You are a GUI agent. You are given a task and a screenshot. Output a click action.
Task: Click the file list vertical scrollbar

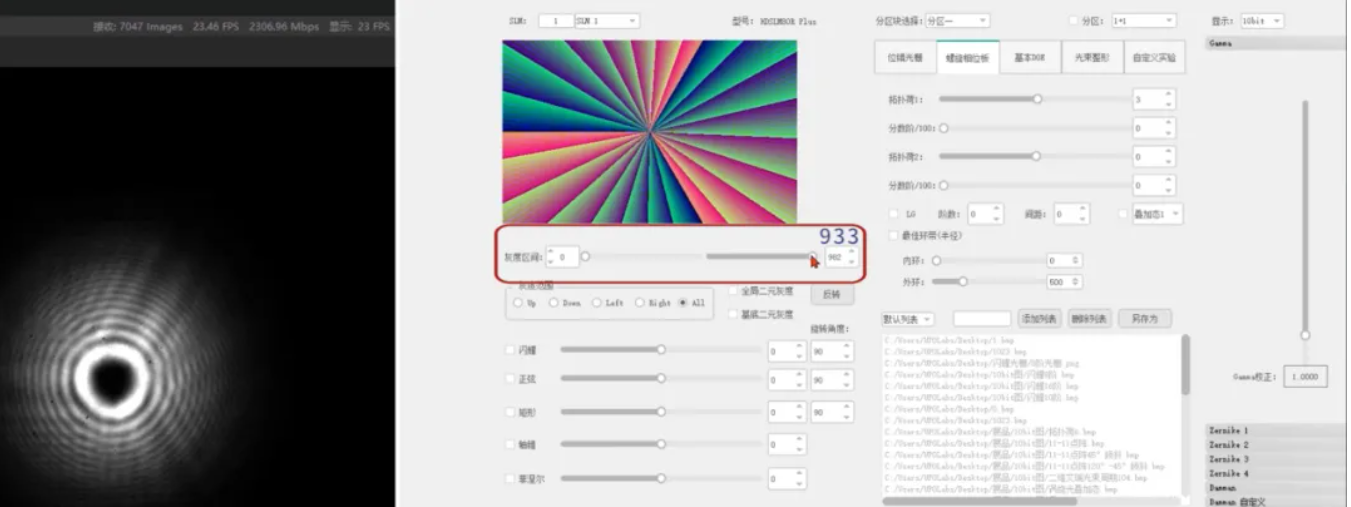click(x=1186, y=364)
